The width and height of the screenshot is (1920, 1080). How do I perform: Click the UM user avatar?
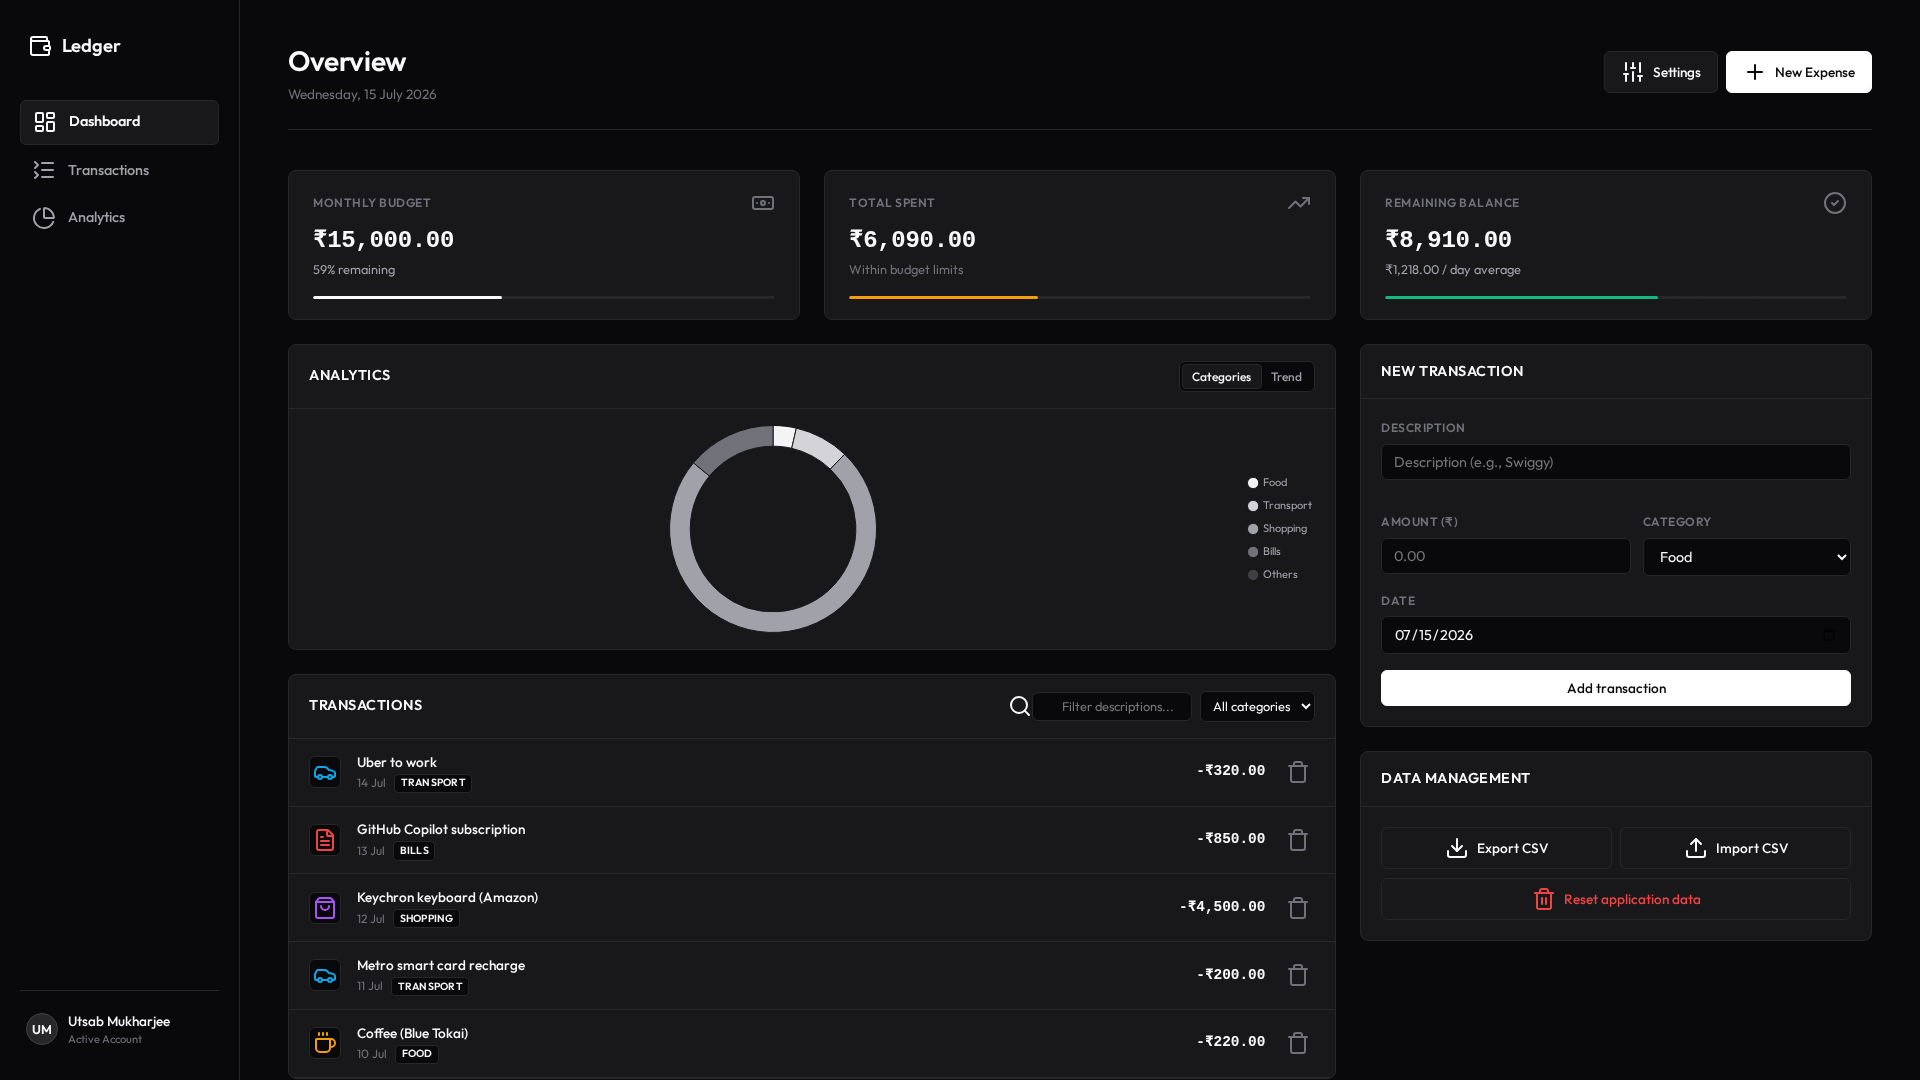pos(42,1029)
